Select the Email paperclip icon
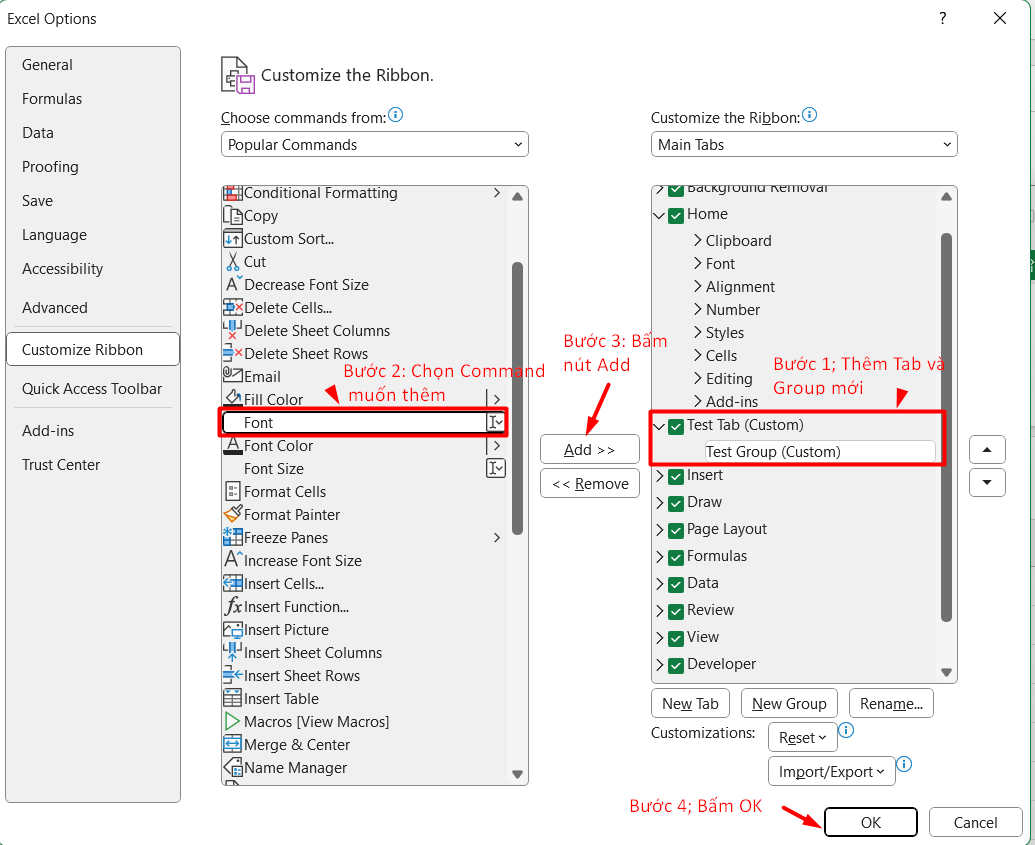This screenshot has height=845, width=1035. coord(233,376)
